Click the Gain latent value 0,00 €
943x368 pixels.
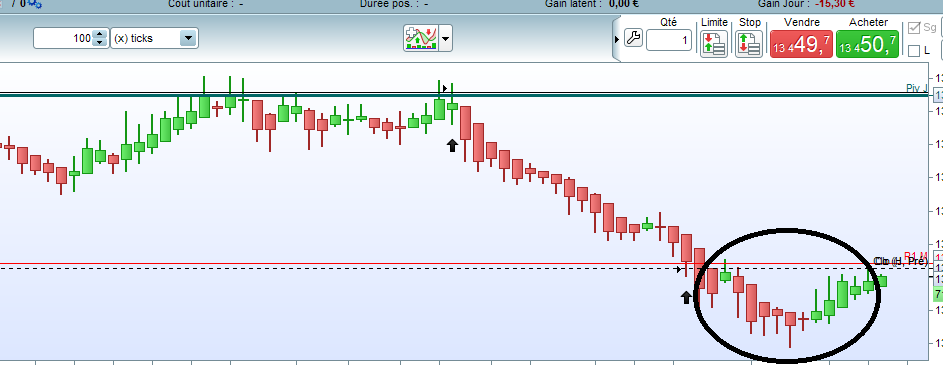pyautogui.click(x=624, y=4)
